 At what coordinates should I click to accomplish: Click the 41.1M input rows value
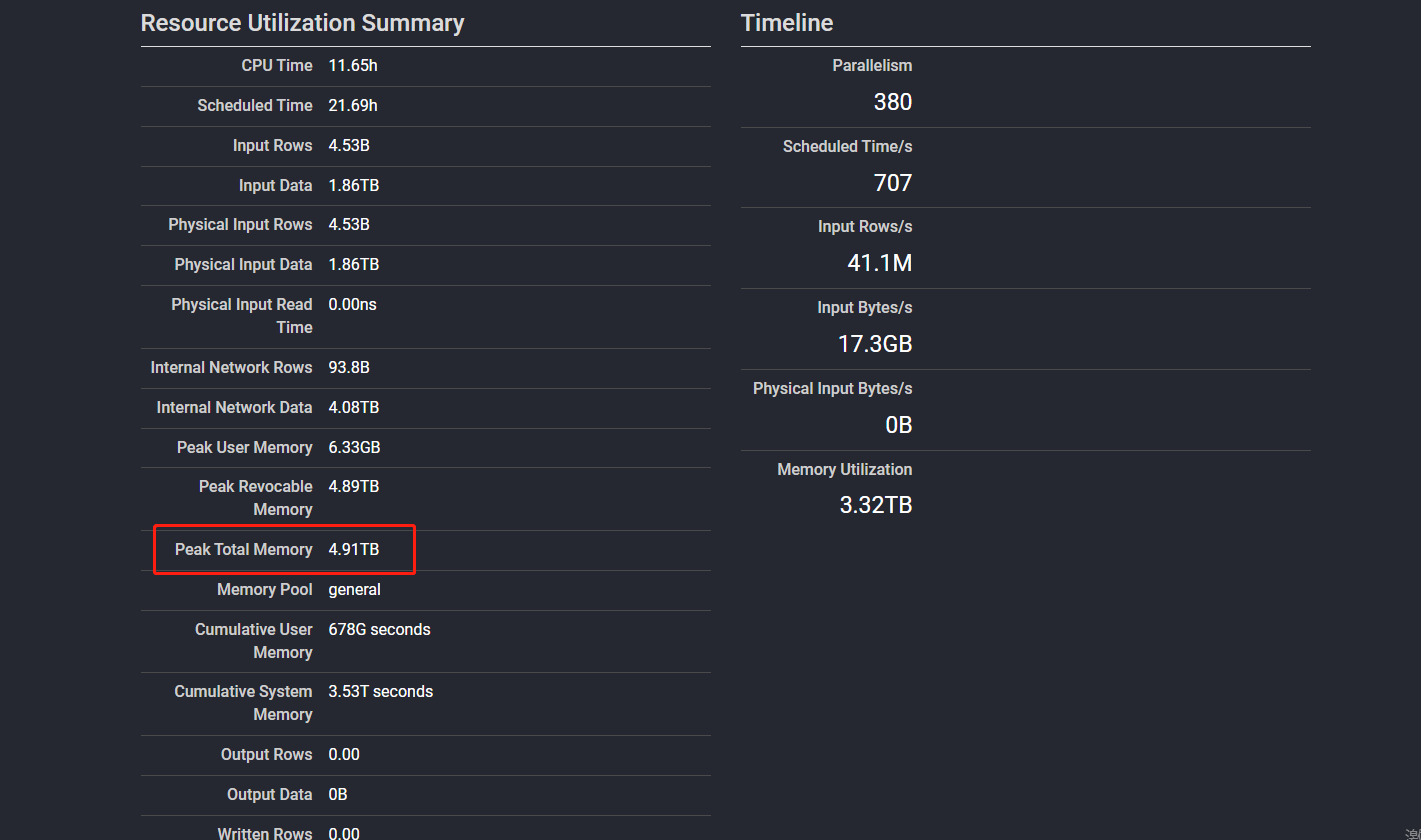[880, 263]
